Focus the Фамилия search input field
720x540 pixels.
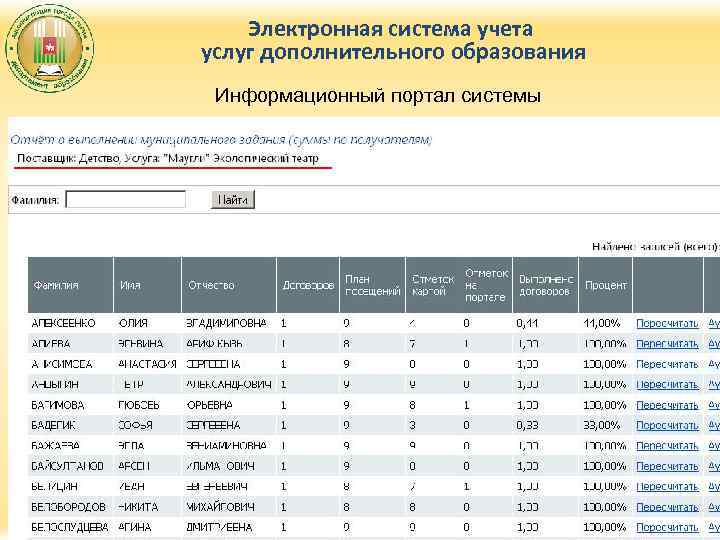(x=126, y=200)
